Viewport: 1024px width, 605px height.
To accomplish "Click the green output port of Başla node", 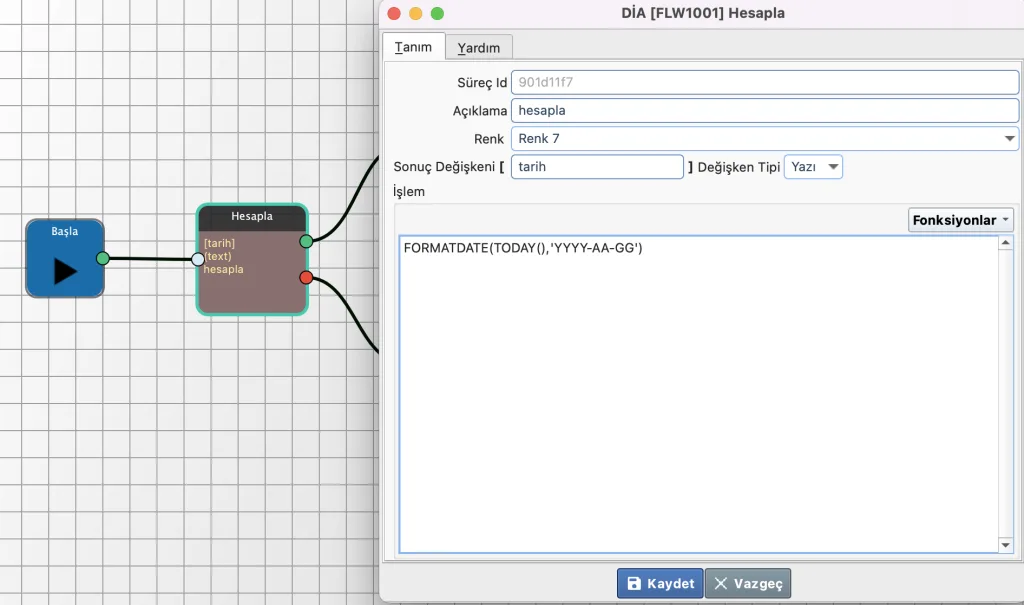I will point(103,258).
